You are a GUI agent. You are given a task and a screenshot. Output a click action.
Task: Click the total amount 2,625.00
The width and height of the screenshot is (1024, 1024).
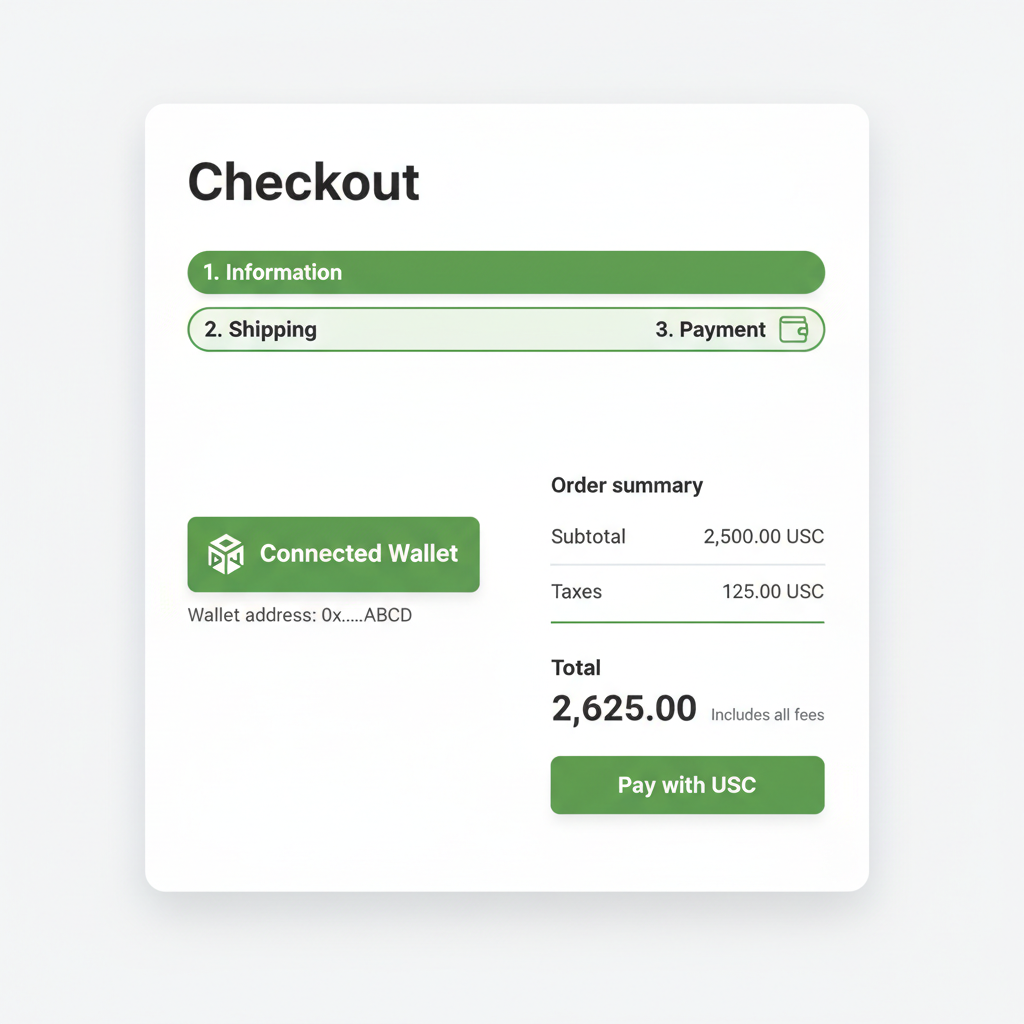624,708
